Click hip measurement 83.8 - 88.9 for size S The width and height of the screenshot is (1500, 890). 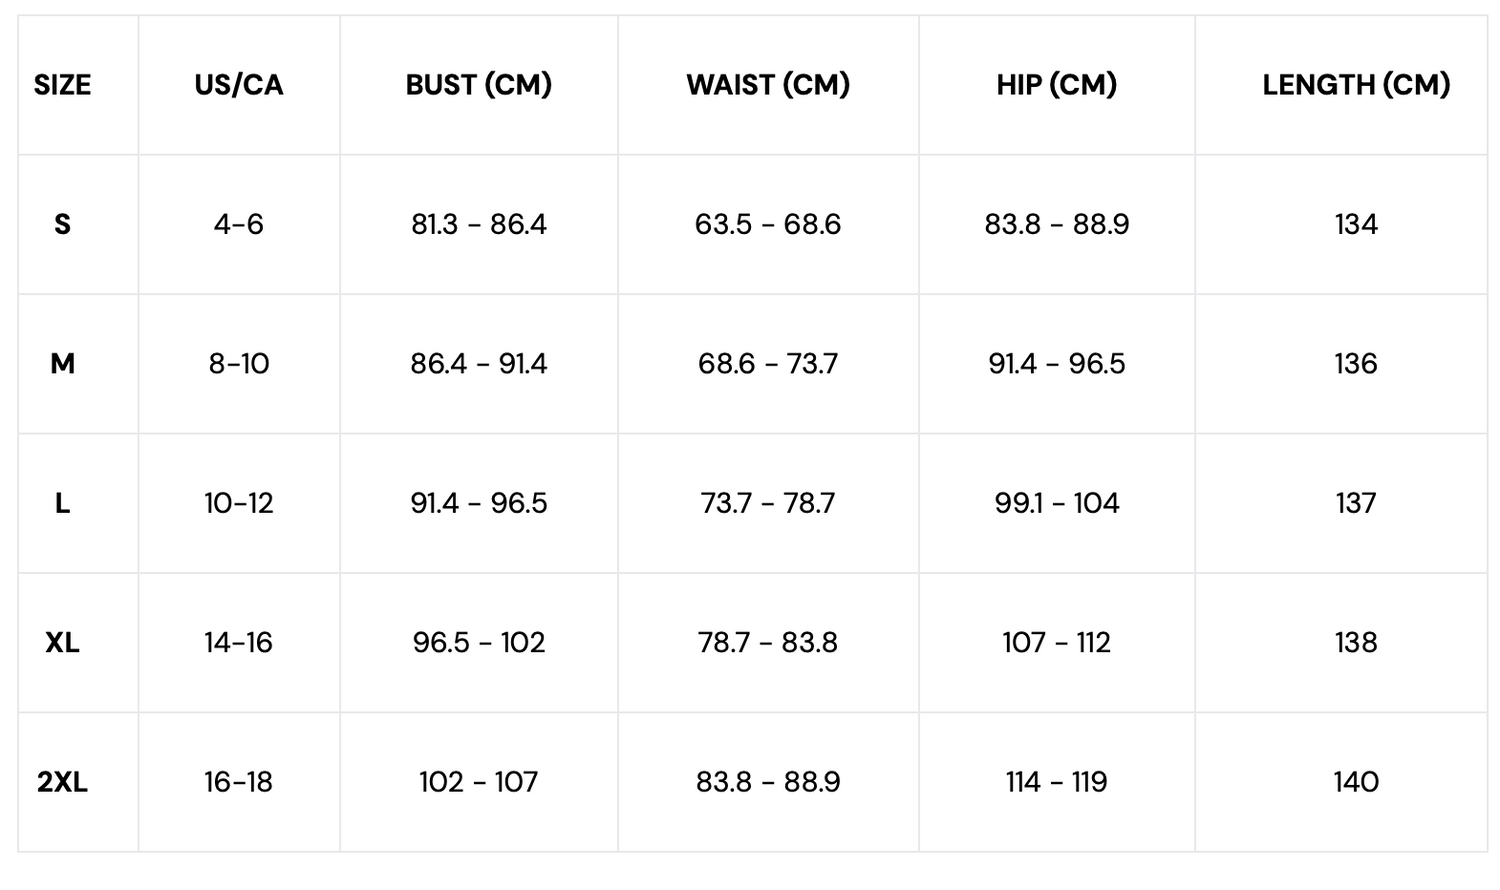coord(1056,224)
